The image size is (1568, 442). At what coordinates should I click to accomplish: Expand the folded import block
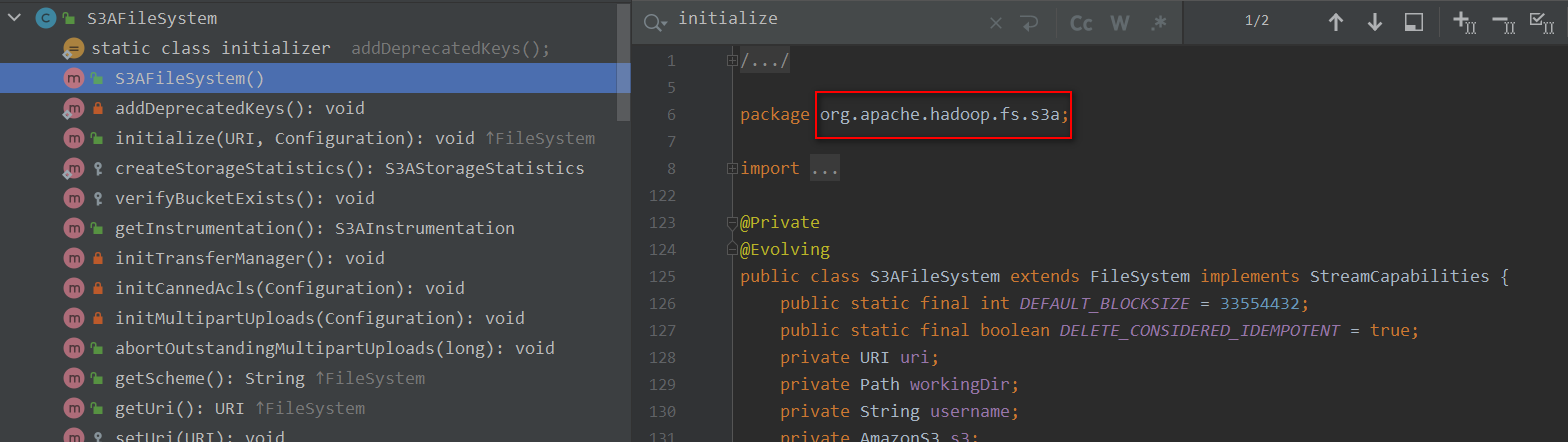[733, 168]
